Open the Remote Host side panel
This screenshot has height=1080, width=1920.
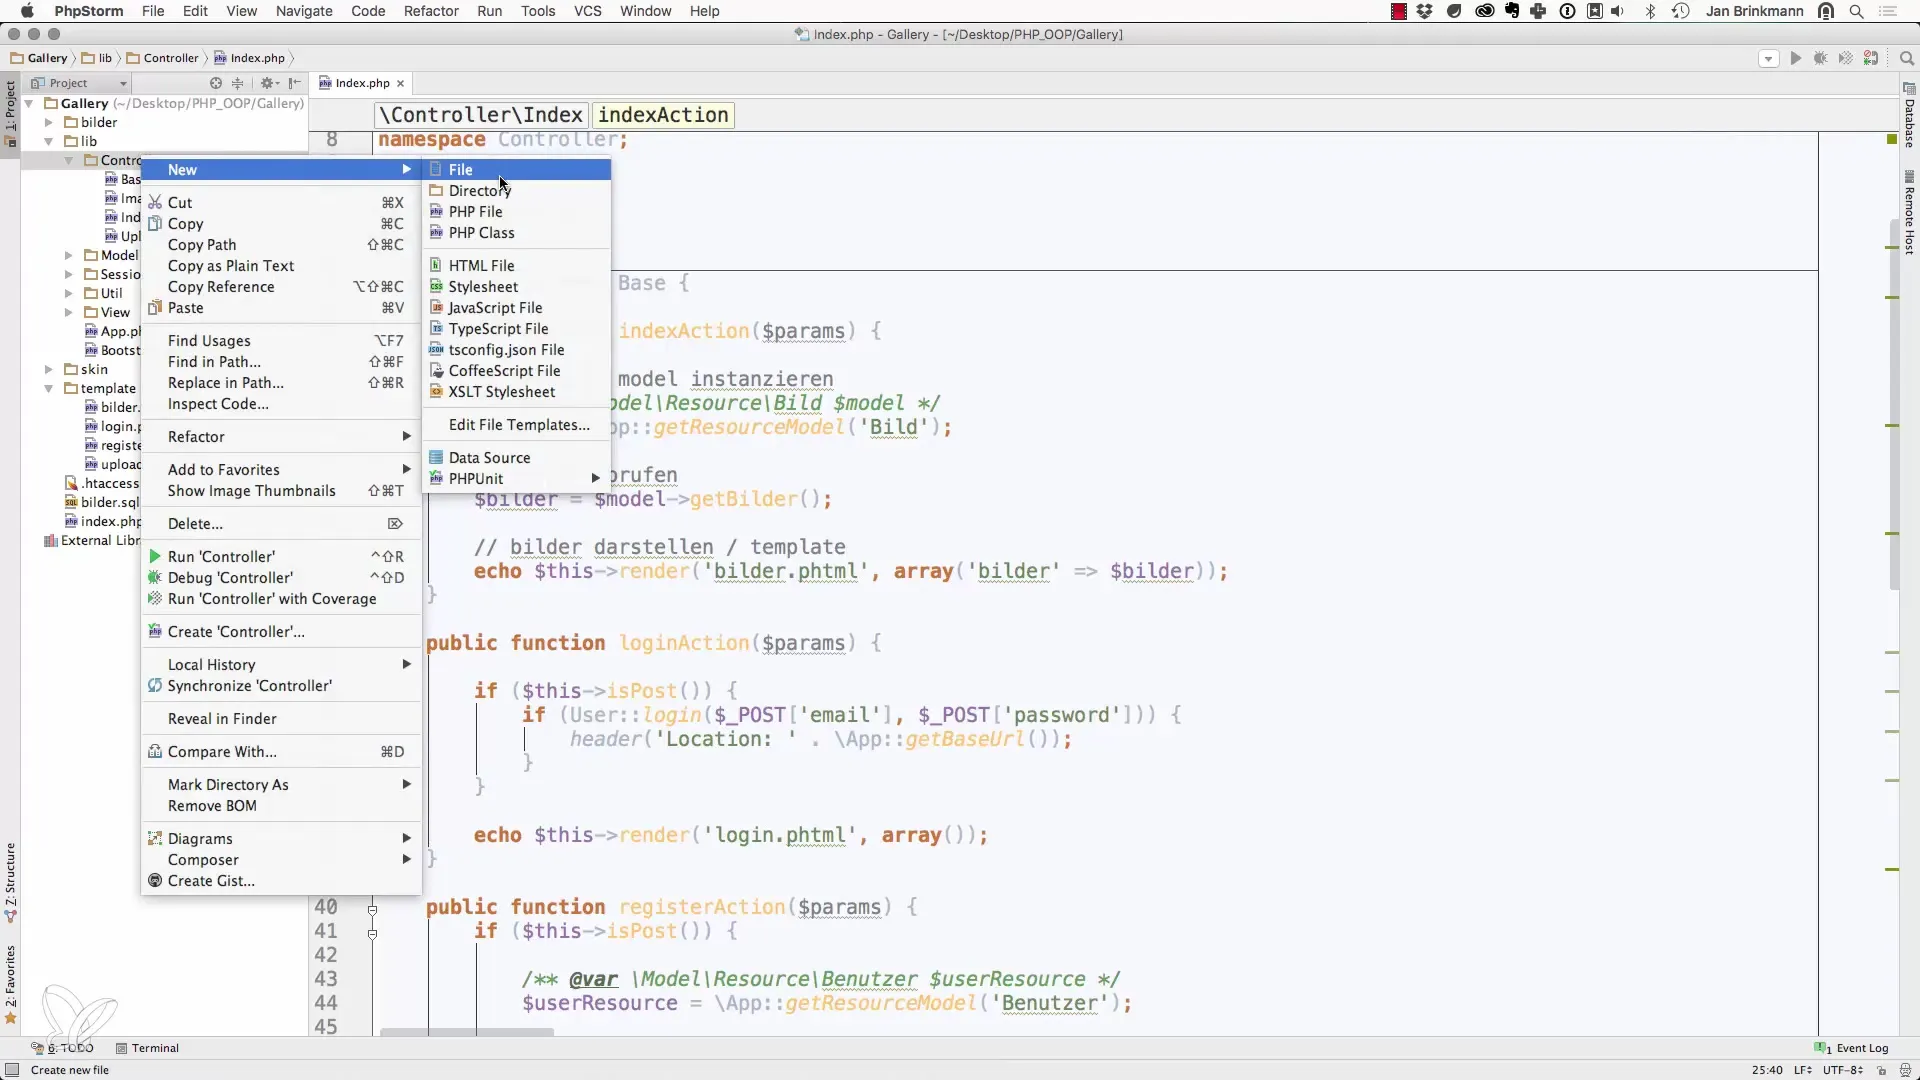tap(1909, 213)
